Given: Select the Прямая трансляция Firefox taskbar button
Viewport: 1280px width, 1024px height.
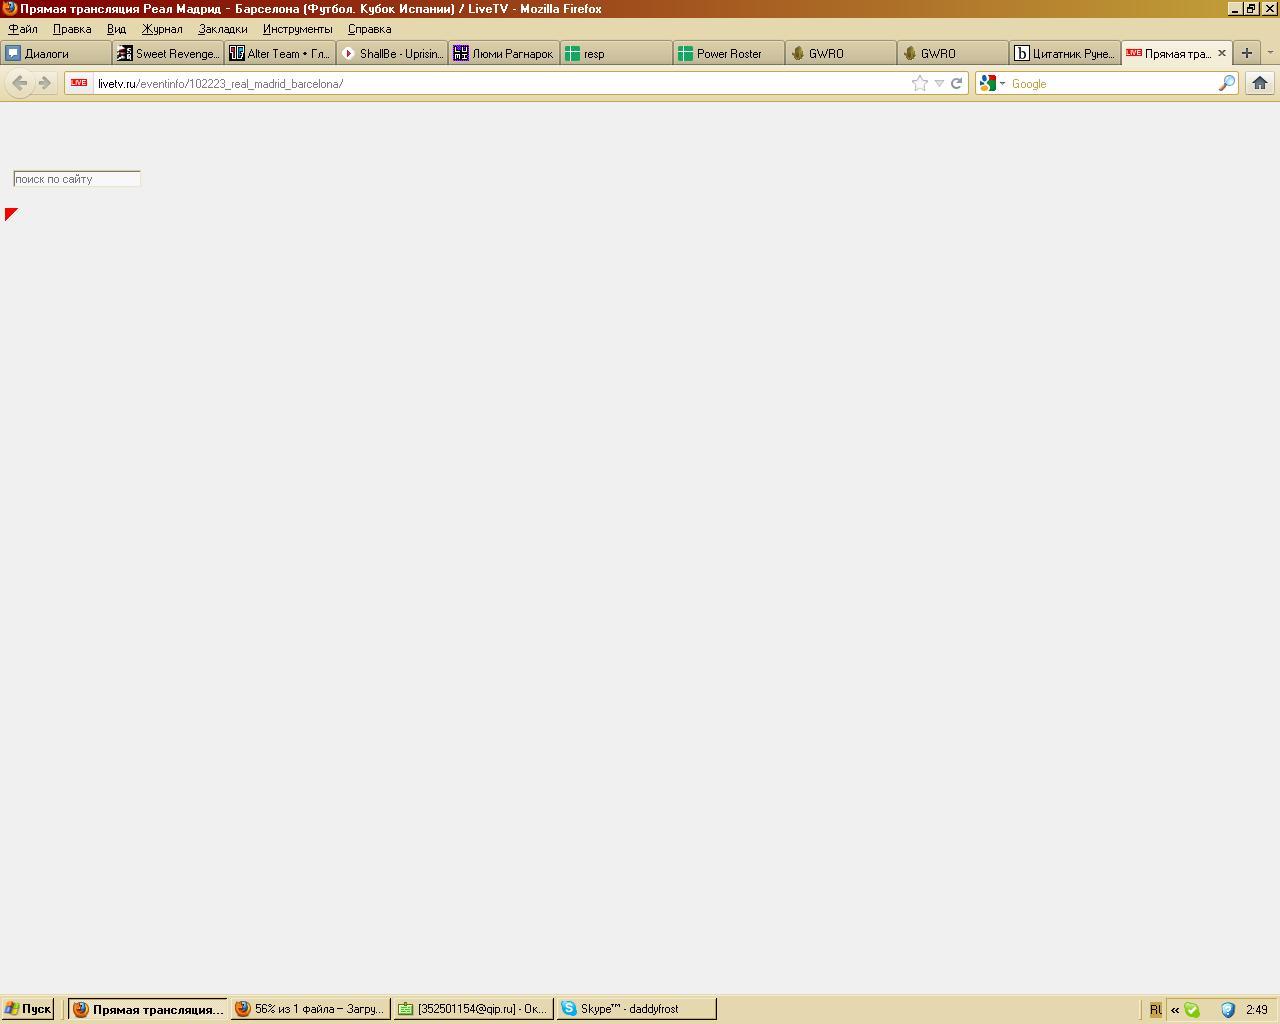Looking at the screenshot, I should 148,1009.
